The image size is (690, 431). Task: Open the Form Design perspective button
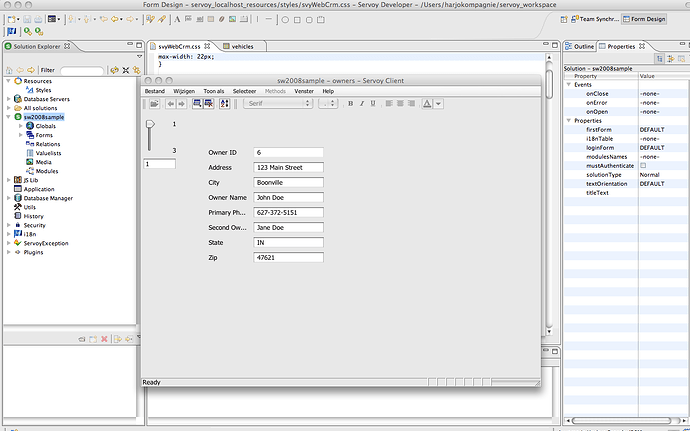coord(644,19)
